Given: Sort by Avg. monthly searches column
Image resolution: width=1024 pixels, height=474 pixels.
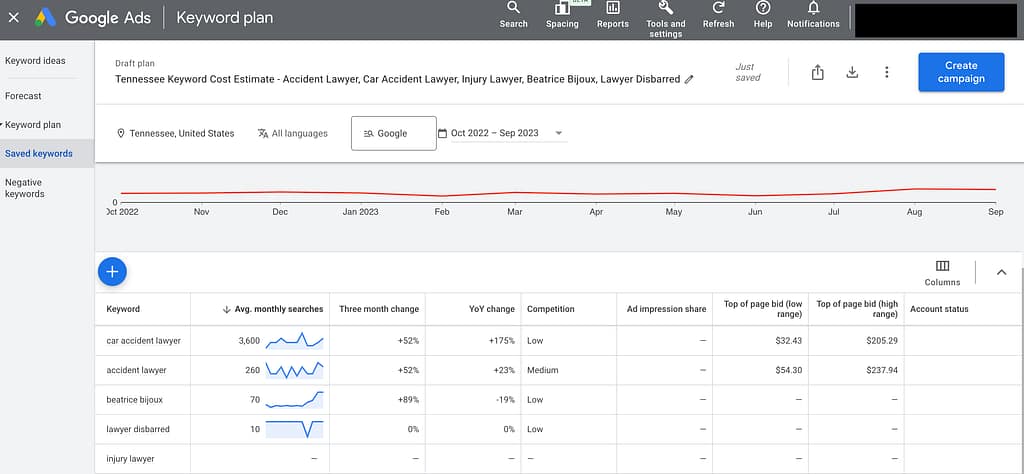Looking at the screenshot, I should [x=273, y=309].
